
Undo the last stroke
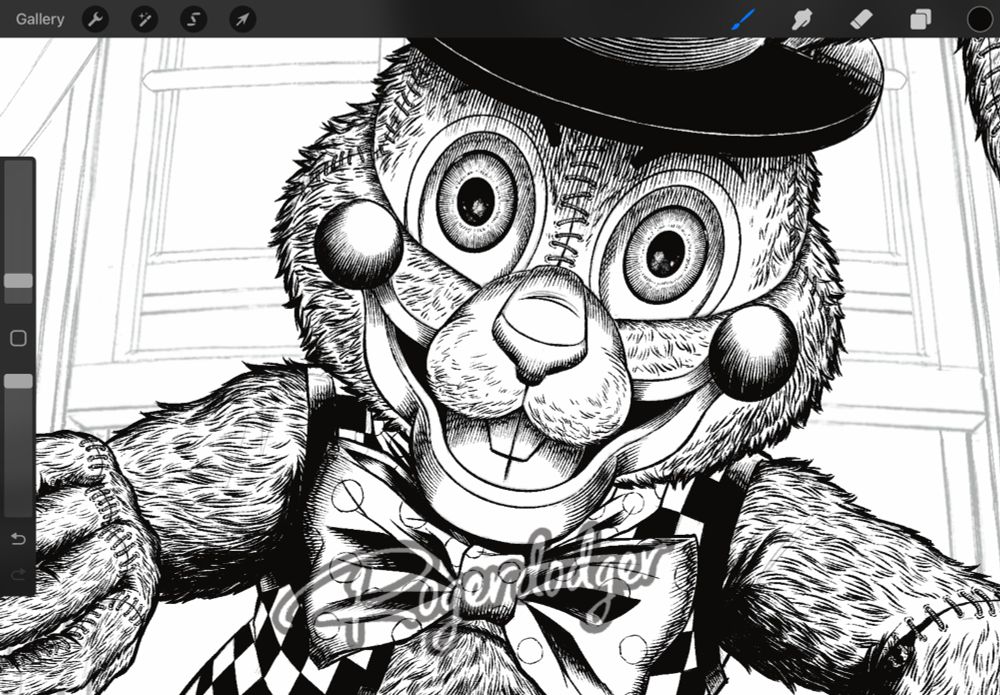pos(18,539)
